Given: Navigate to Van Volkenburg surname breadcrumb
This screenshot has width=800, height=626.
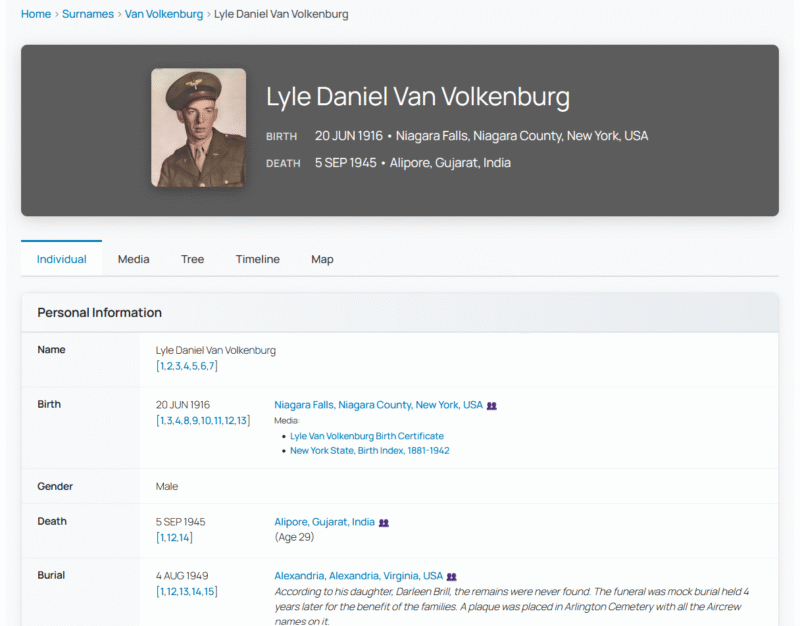Looking at the screenshot, I should tap(164, 14).
